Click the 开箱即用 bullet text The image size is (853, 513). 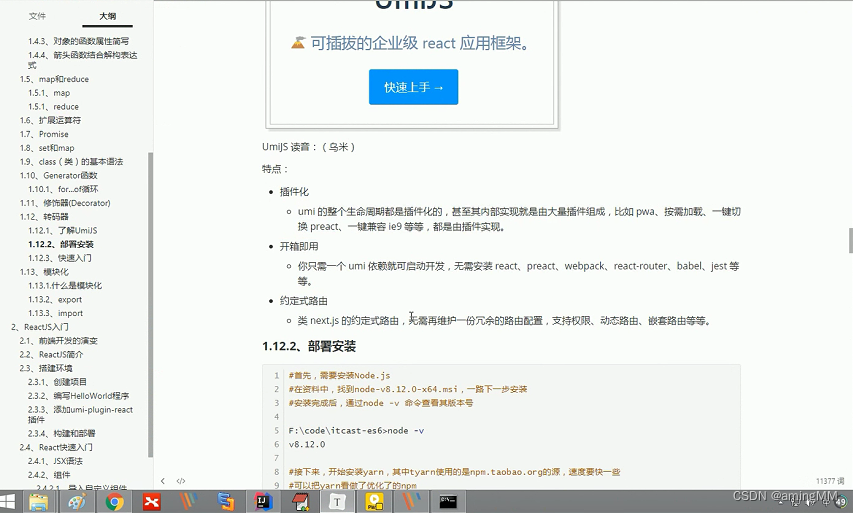299,246
